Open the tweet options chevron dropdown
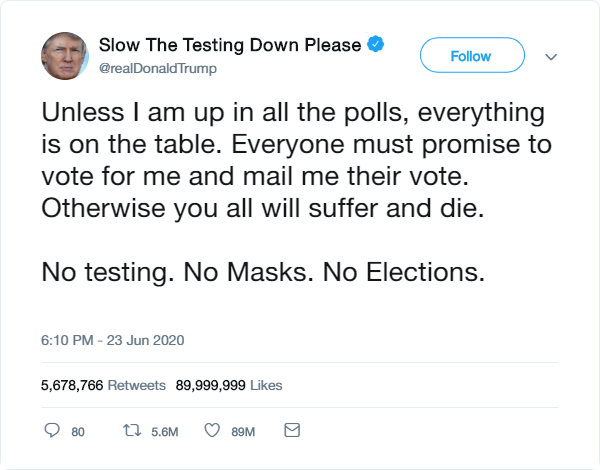The width and height of the screenshot is (600, 470). tap(550, 57)
